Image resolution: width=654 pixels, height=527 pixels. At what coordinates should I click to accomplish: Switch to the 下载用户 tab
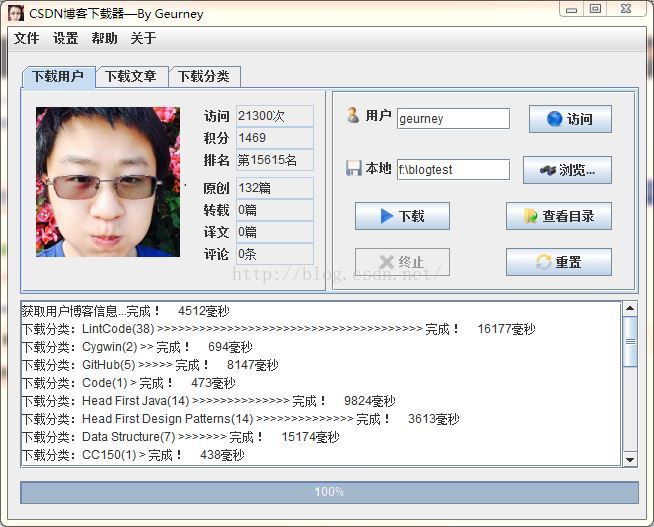[58, 77]
